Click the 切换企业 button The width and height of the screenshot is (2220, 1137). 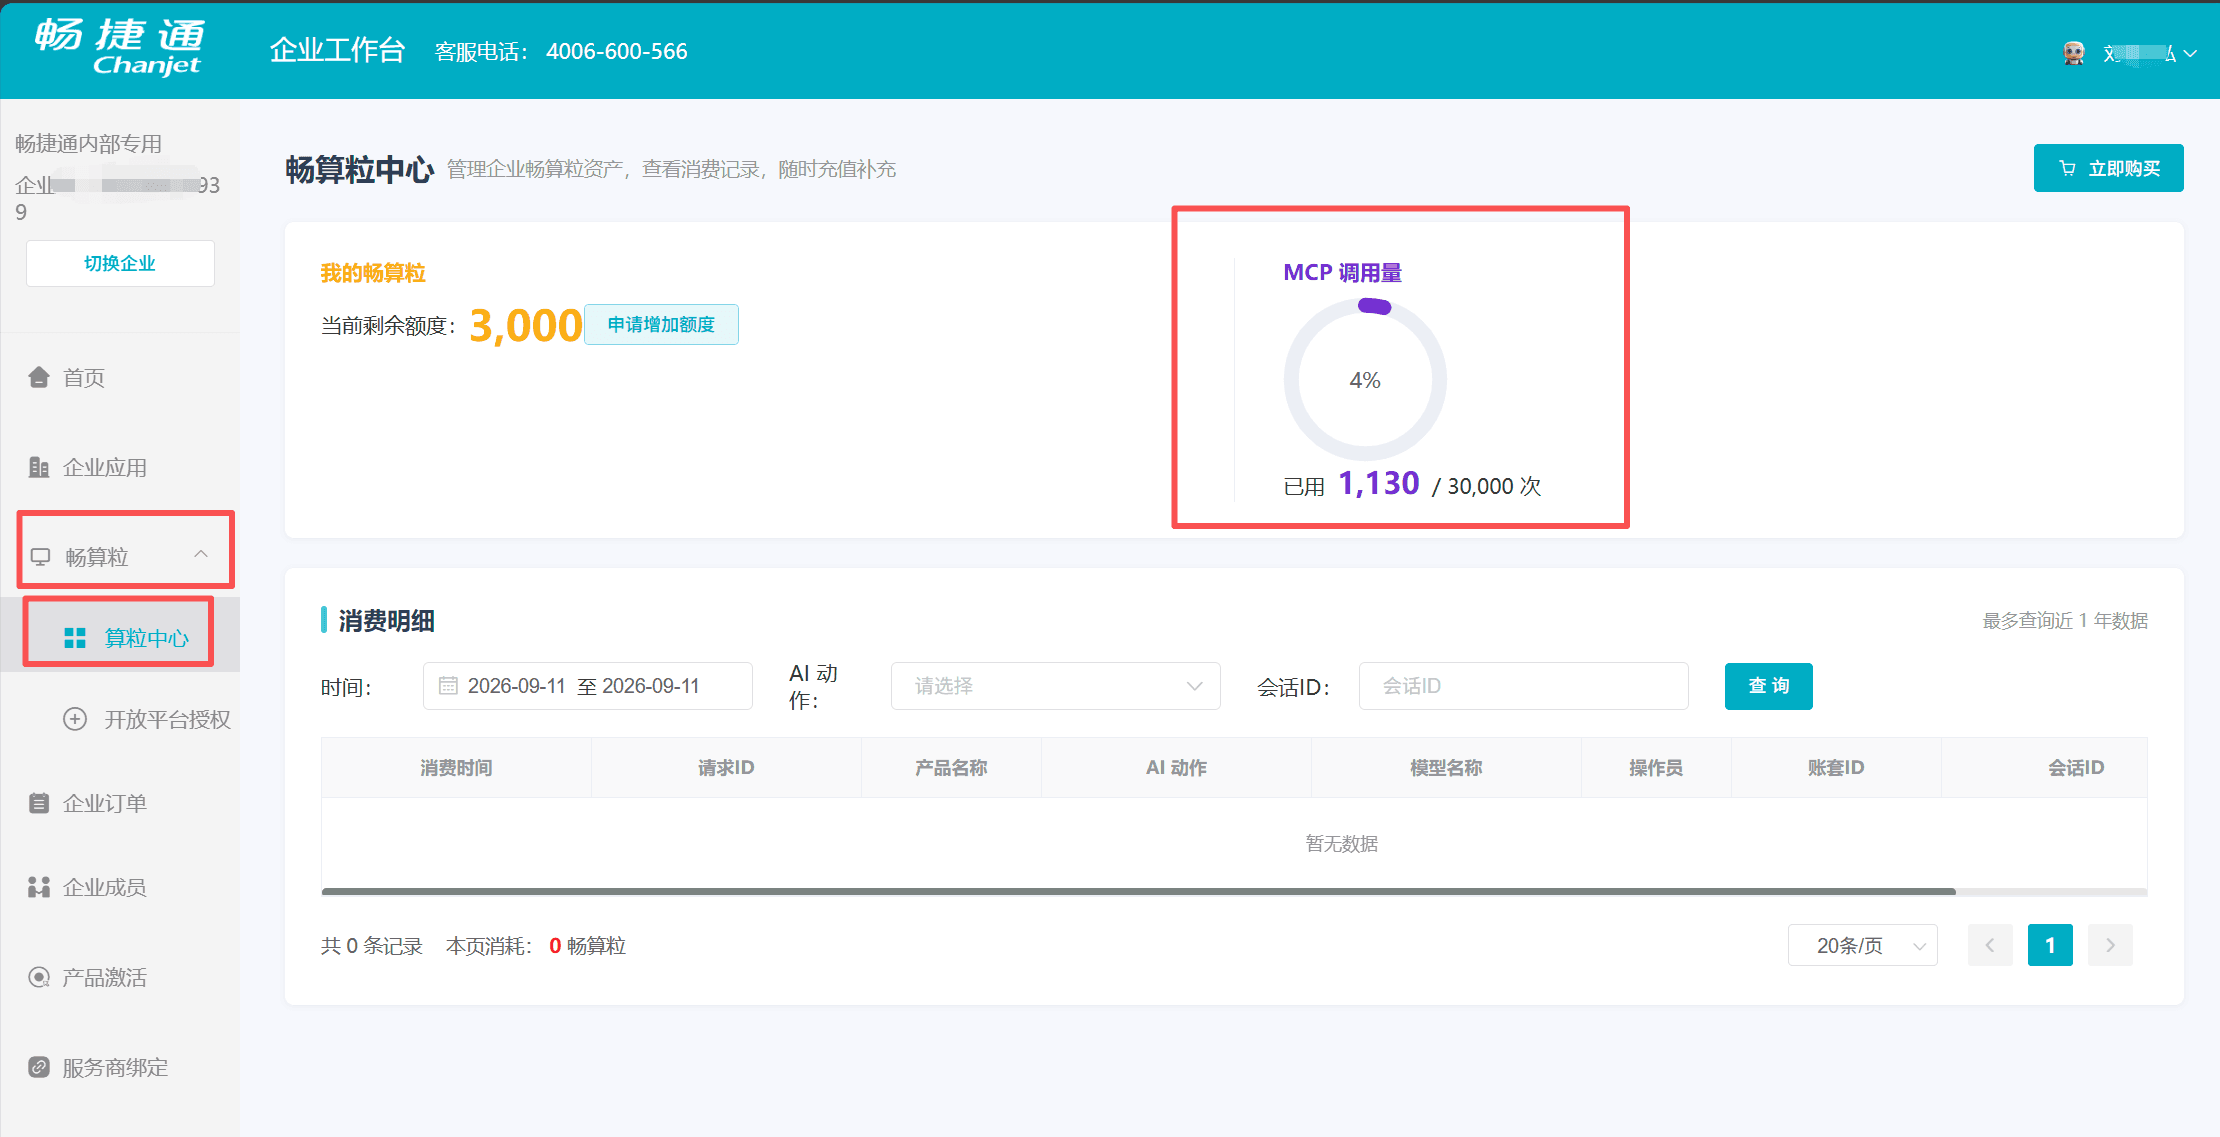coord(120,263)
